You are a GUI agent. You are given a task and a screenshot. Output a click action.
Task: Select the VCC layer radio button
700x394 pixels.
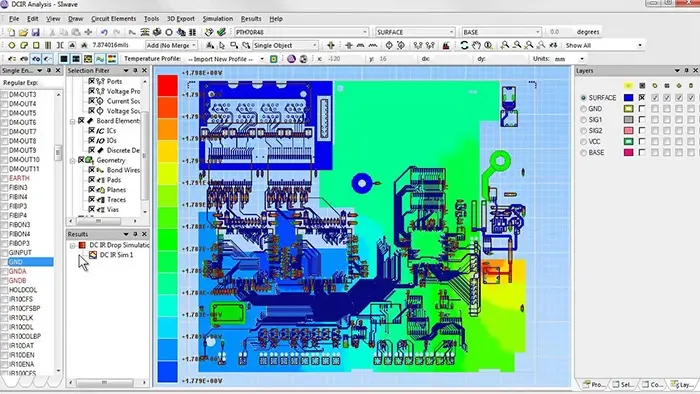click(x=583, y=141)
